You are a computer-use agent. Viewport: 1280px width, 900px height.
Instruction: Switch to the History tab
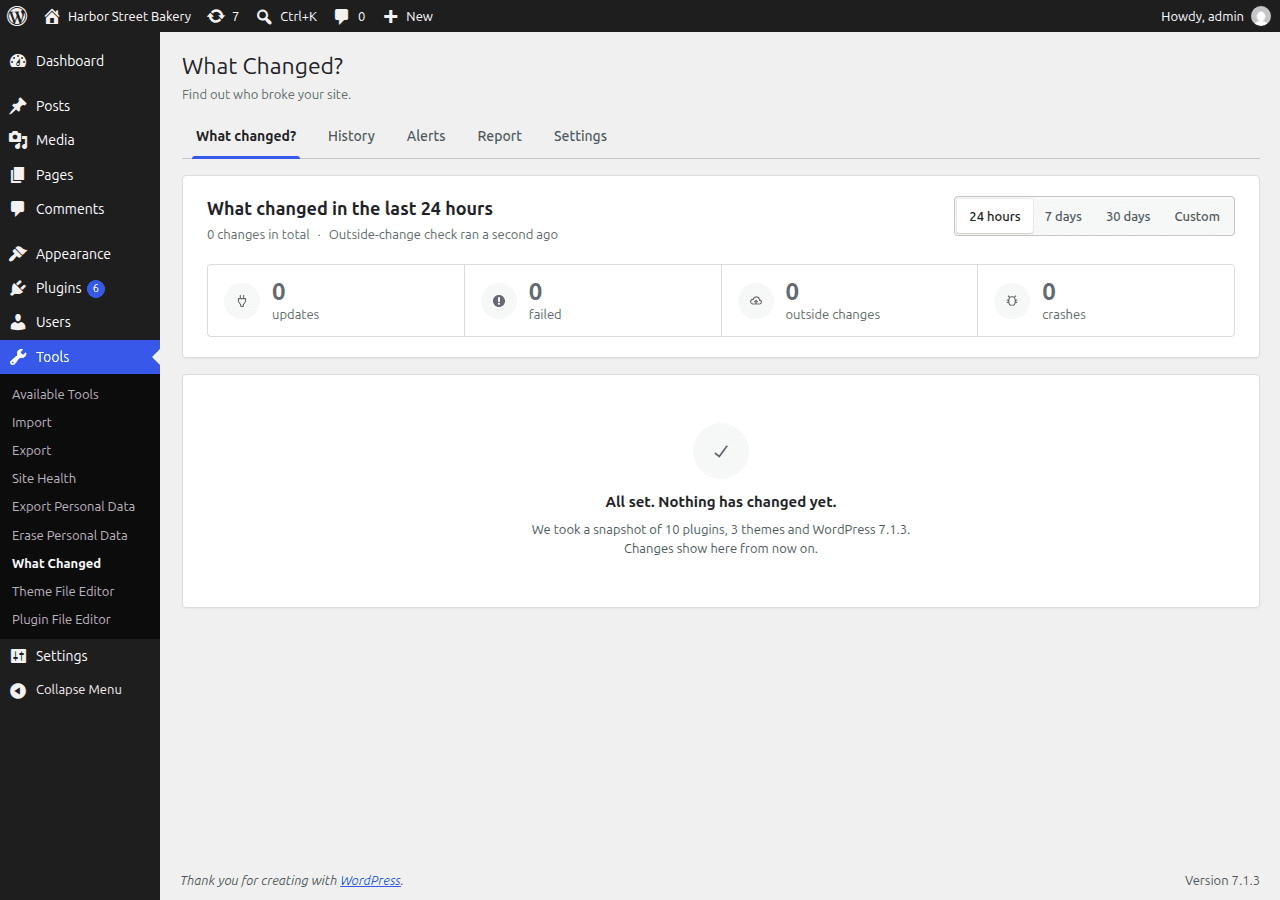[x=351, y=136]
